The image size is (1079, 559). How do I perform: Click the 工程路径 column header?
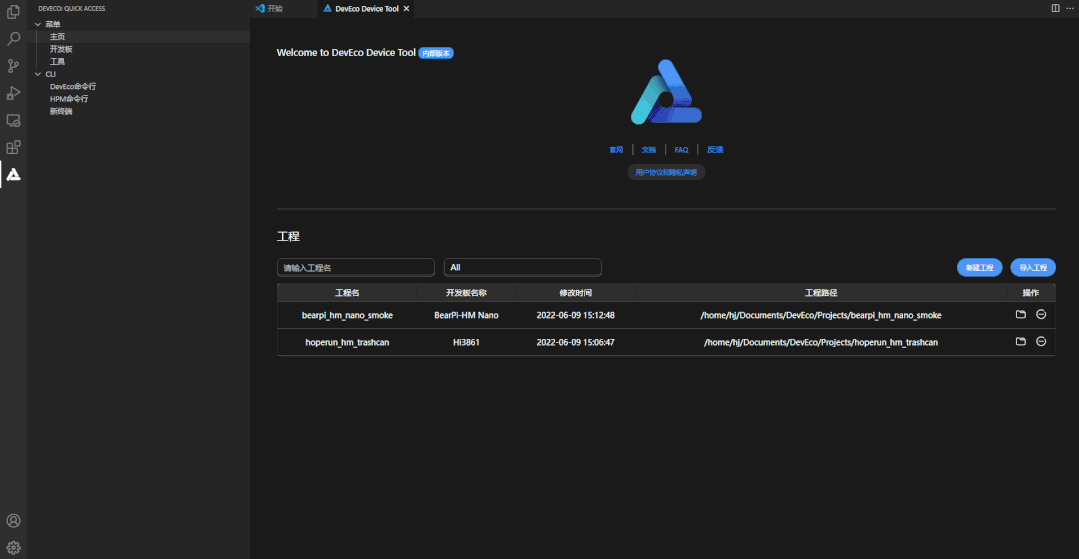[821, 293]
